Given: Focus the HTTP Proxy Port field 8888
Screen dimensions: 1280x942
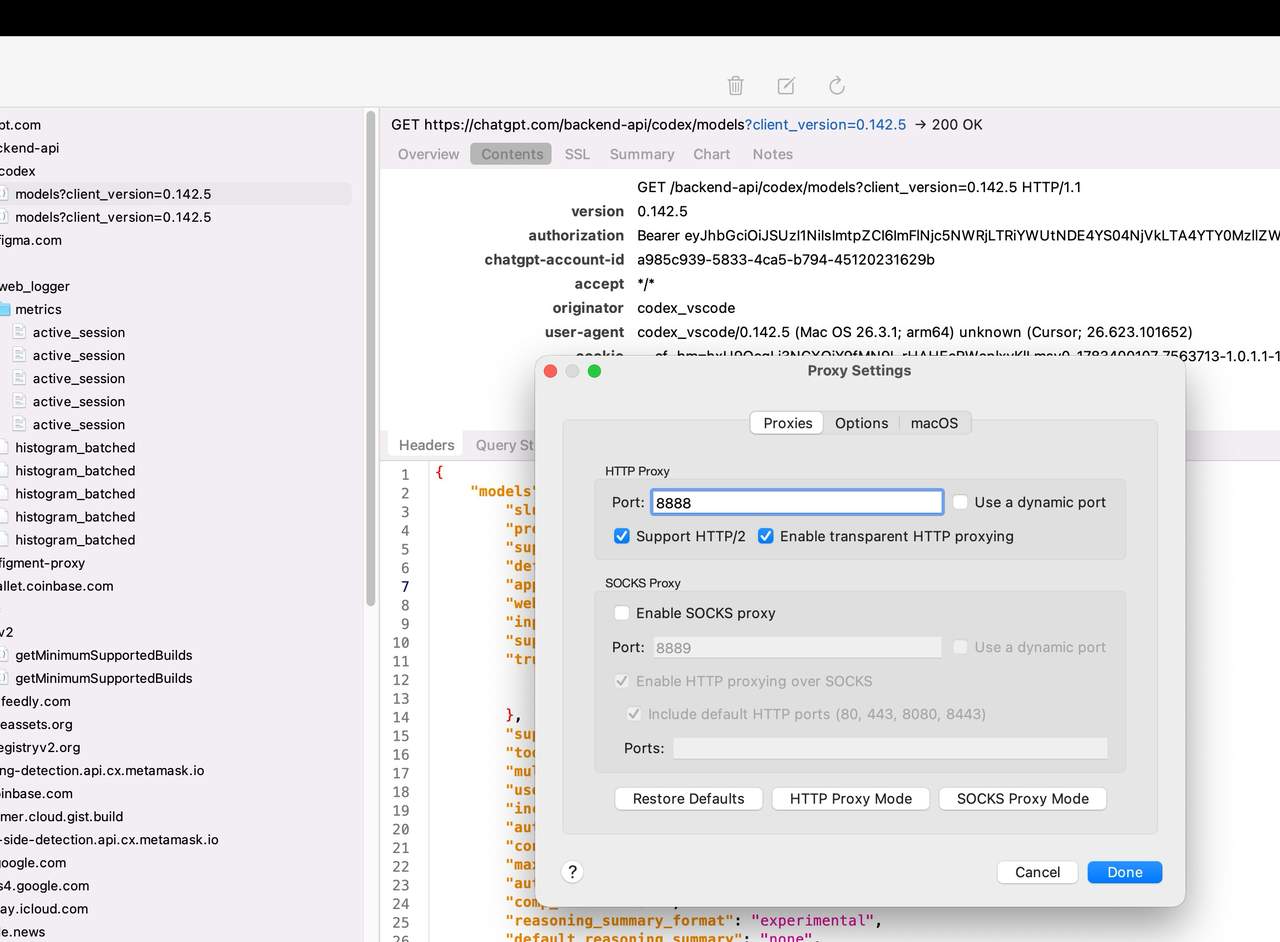Looking at the screenshot, I should [x=797, y=502].
